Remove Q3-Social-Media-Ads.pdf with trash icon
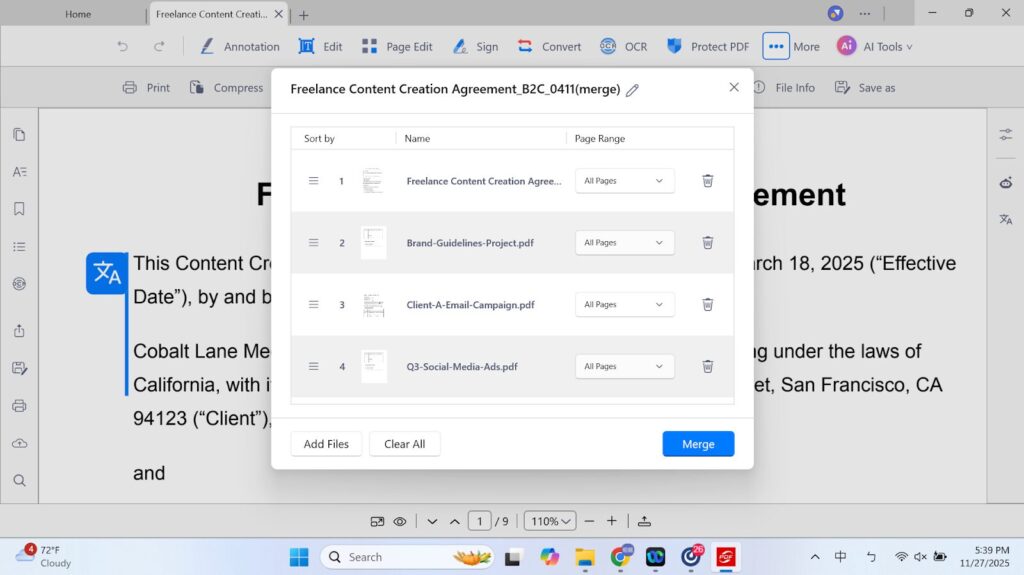This screenshot has height=575, width=1024. coord(707,367)
